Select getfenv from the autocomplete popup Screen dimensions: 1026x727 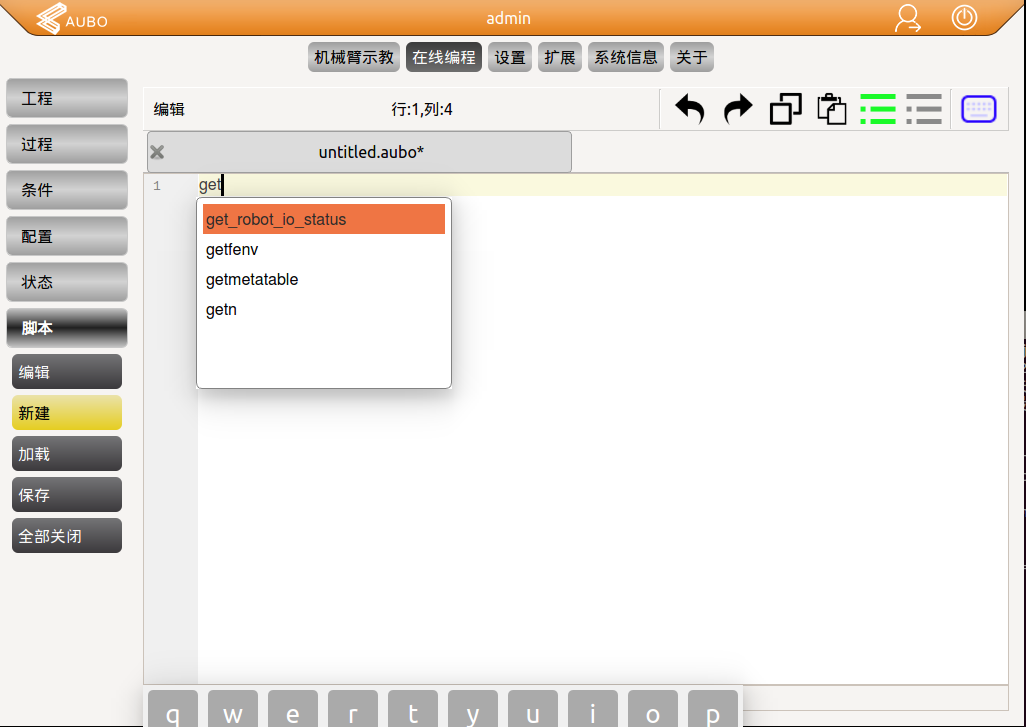(231, 249)
